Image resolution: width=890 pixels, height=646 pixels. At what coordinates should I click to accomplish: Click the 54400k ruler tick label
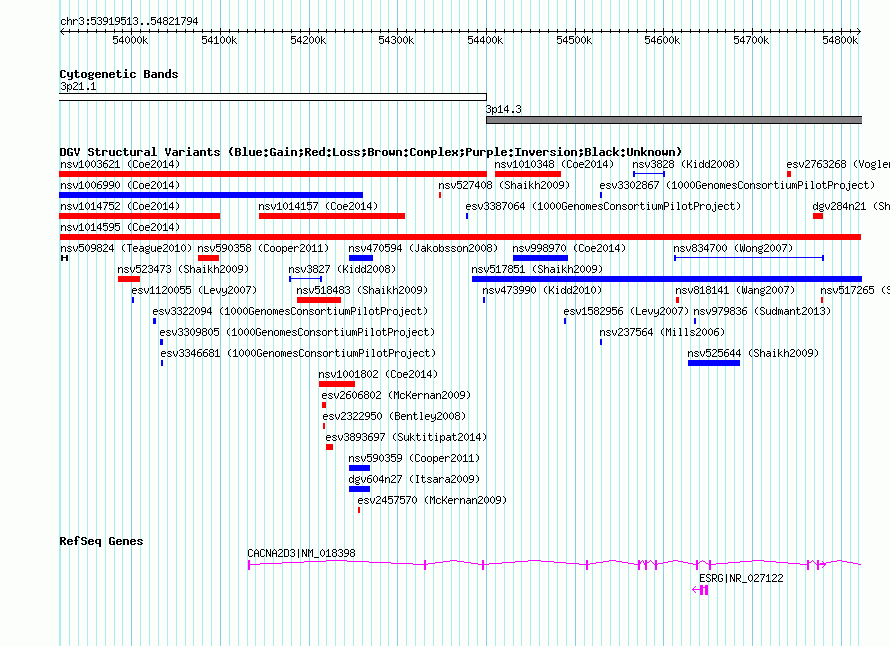tap(485, 41)
